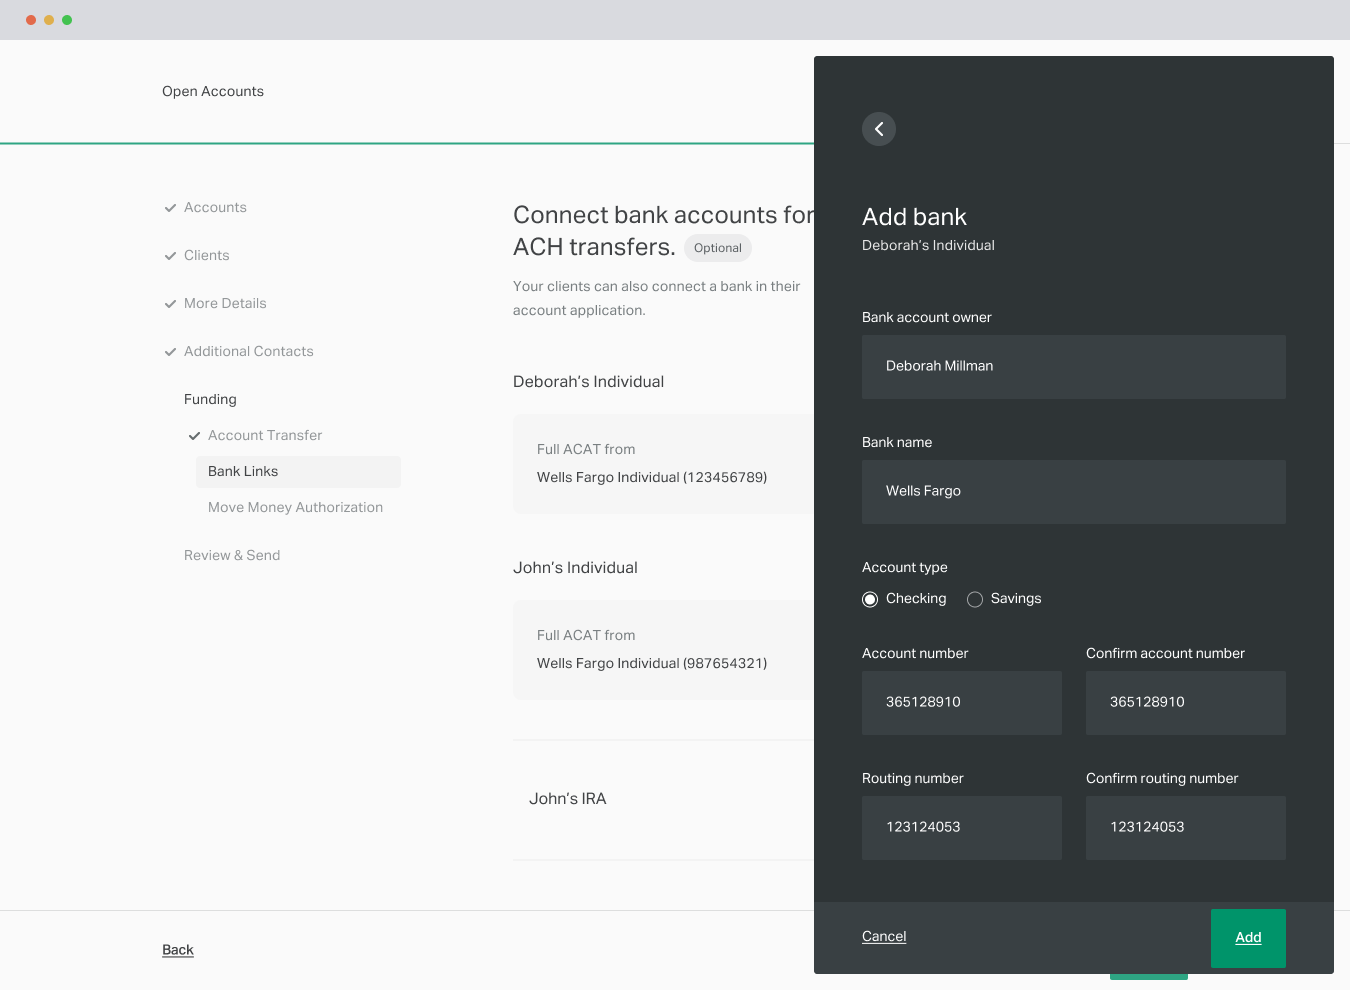Click the Confirm routing number field
1350x990 pixels.
(x=1186, y=828)
